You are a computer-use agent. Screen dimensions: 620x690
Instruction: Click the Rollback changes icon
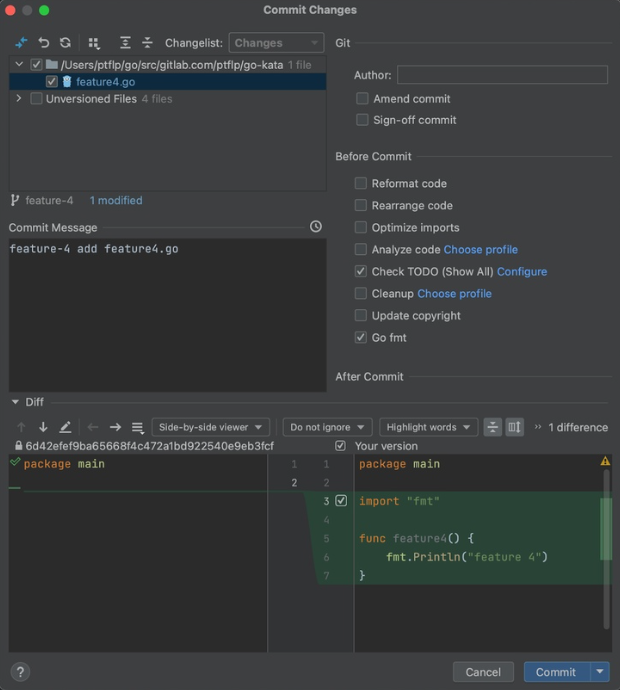click(x=43, y=43)
